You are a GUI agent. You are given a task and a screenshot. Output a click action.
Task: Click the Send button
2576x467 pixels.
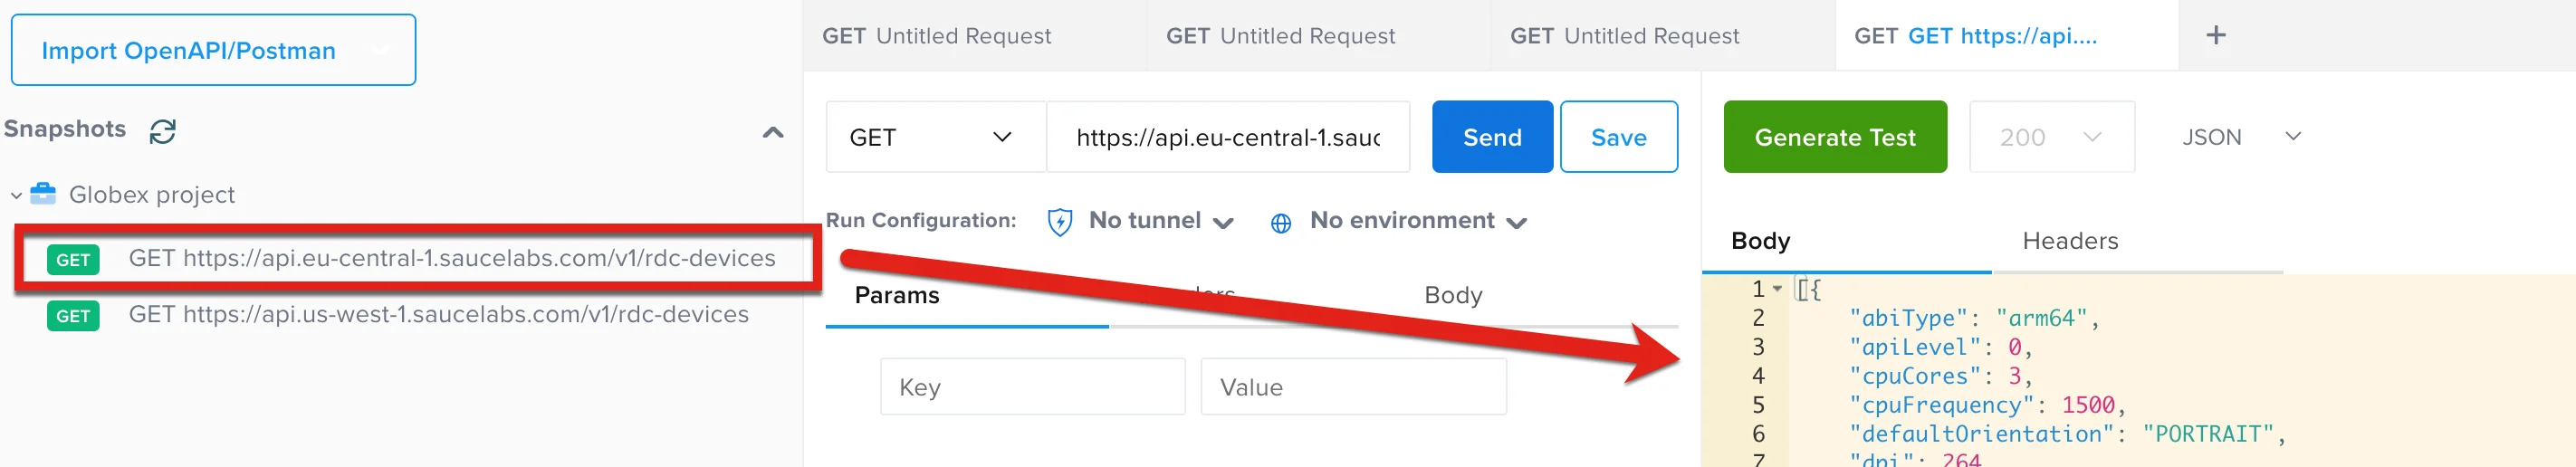tap(1491, 137)
